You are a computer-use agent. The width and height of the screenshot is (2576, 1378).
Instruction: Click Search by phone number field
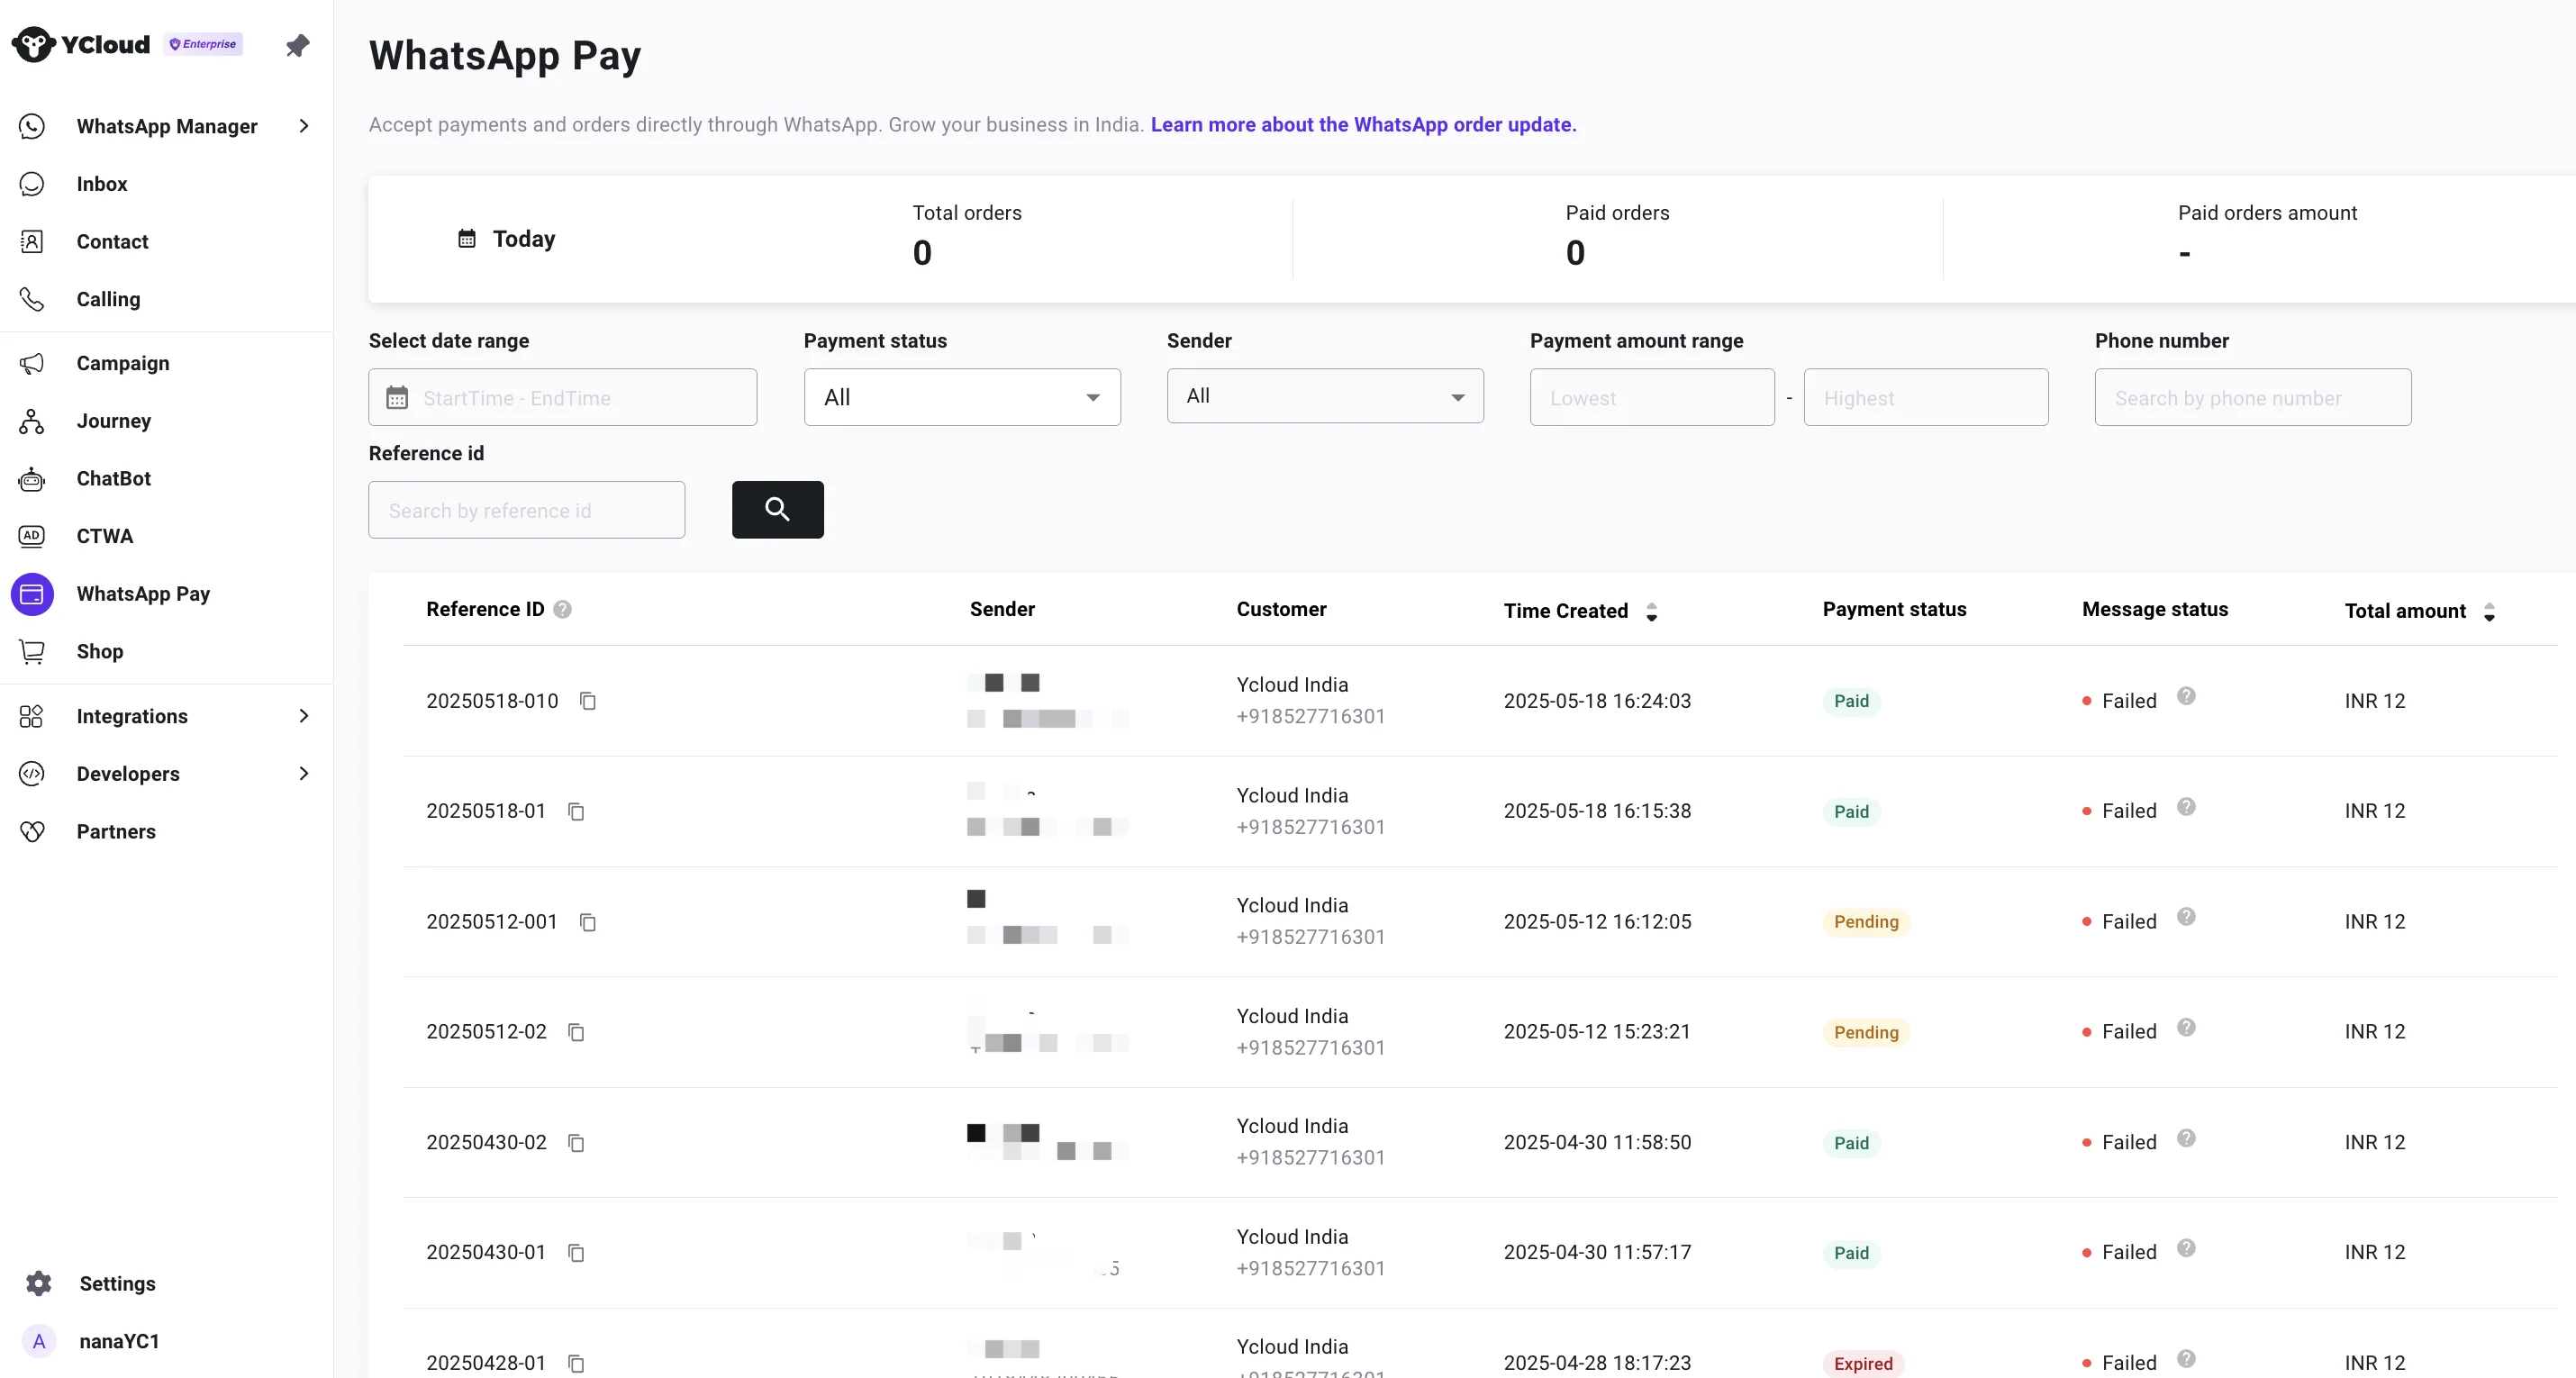pyautogui.click(x=2252, y=398)
